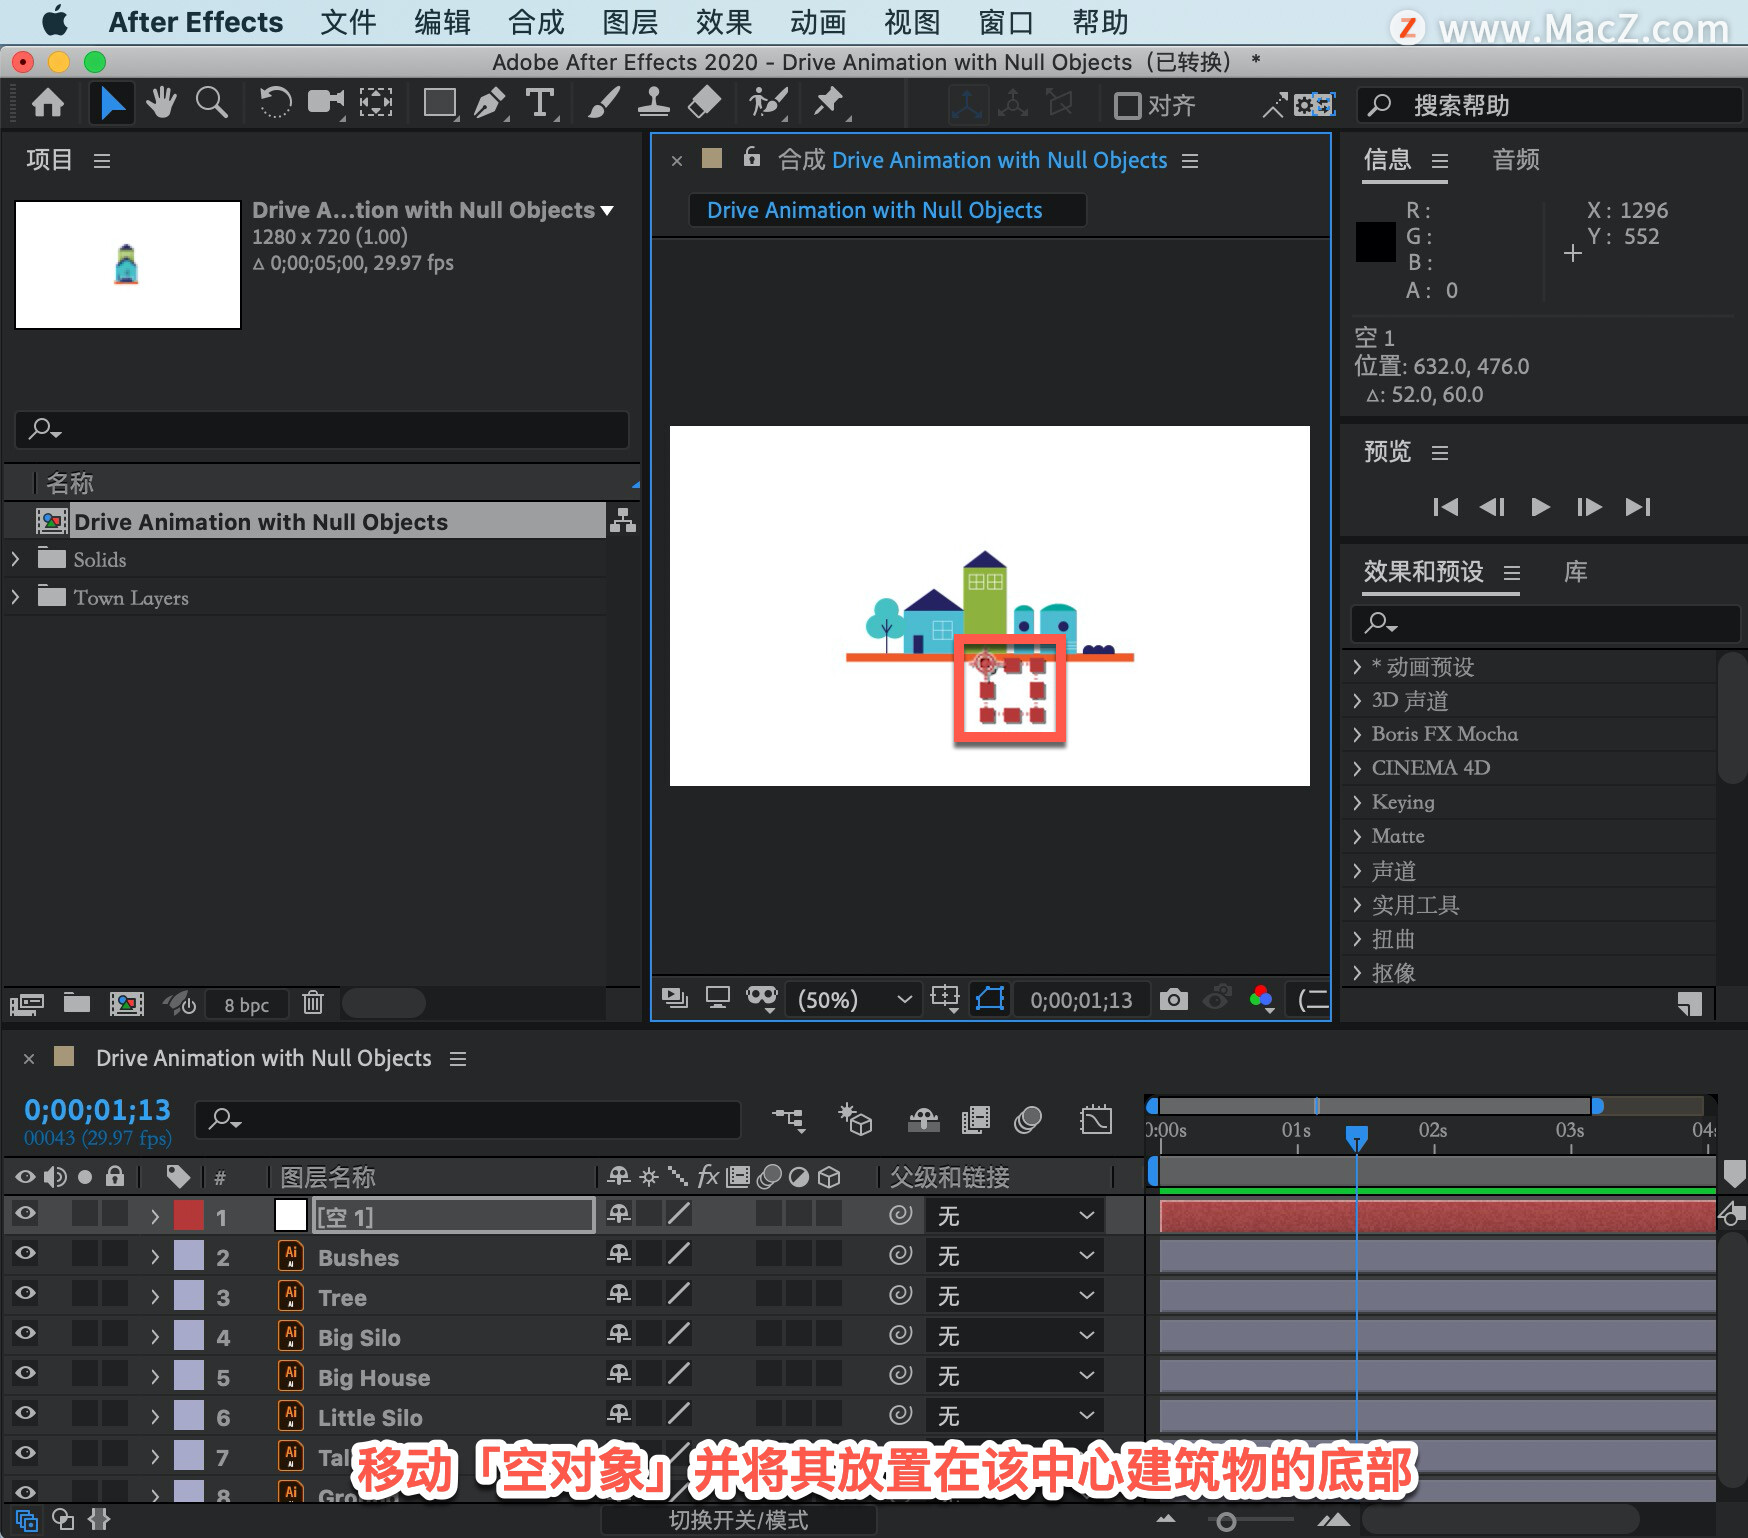Click the Home icon in toolbar
The height and width of the screenshot is (1538, 1748).
tap(48, 103)
